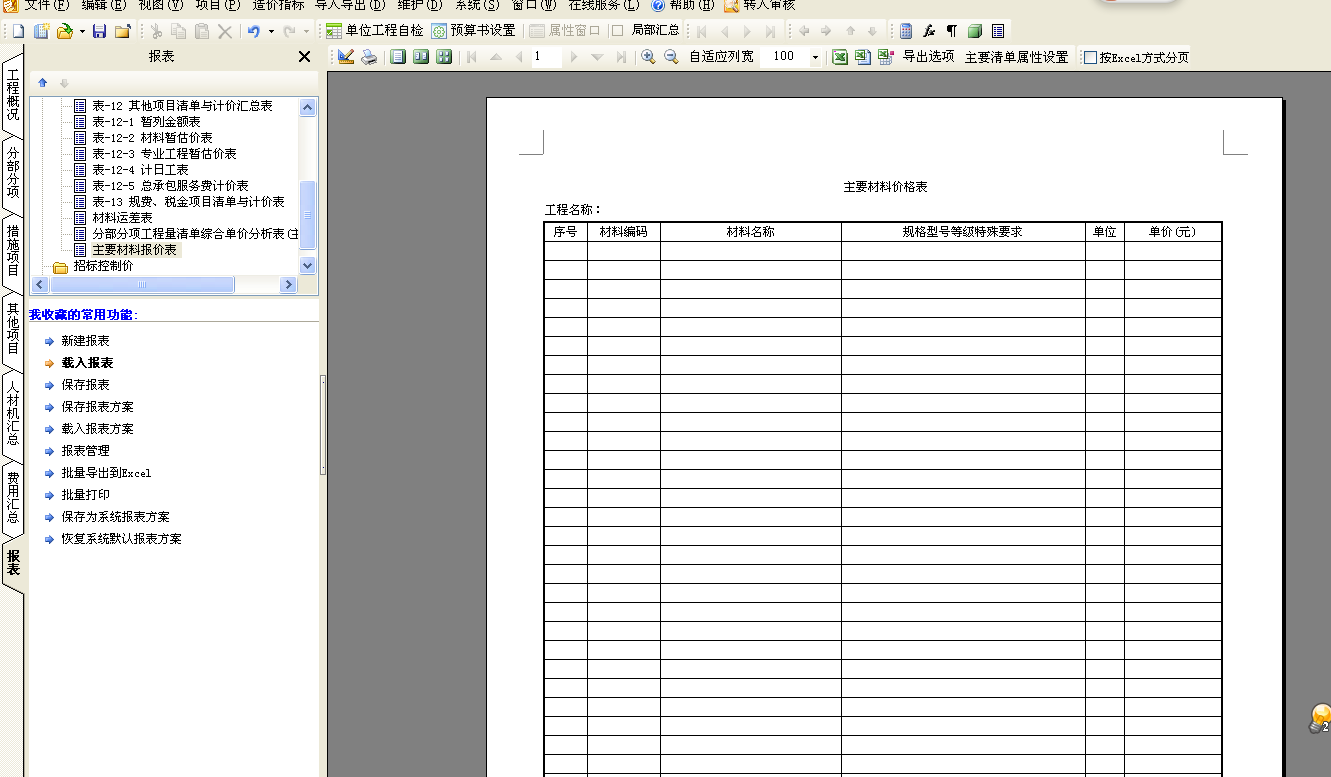Select 主要材料报价表 in report tree
Viewport: 1331px width, 777px height.
(134, 250)
